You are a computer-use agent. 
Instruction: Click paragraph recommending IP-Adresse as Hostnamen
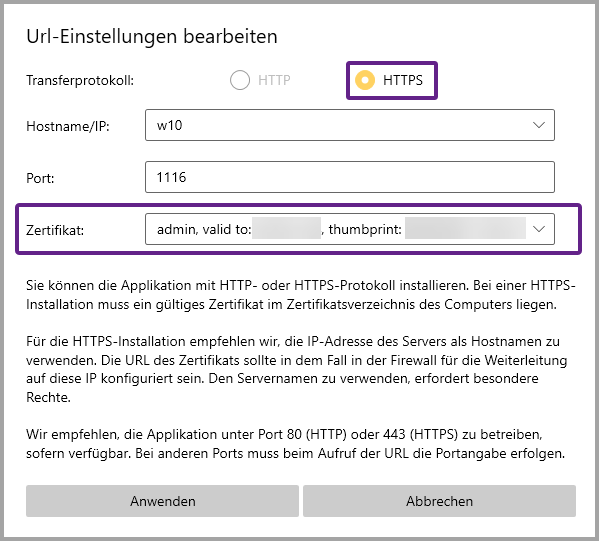[296, 369]
